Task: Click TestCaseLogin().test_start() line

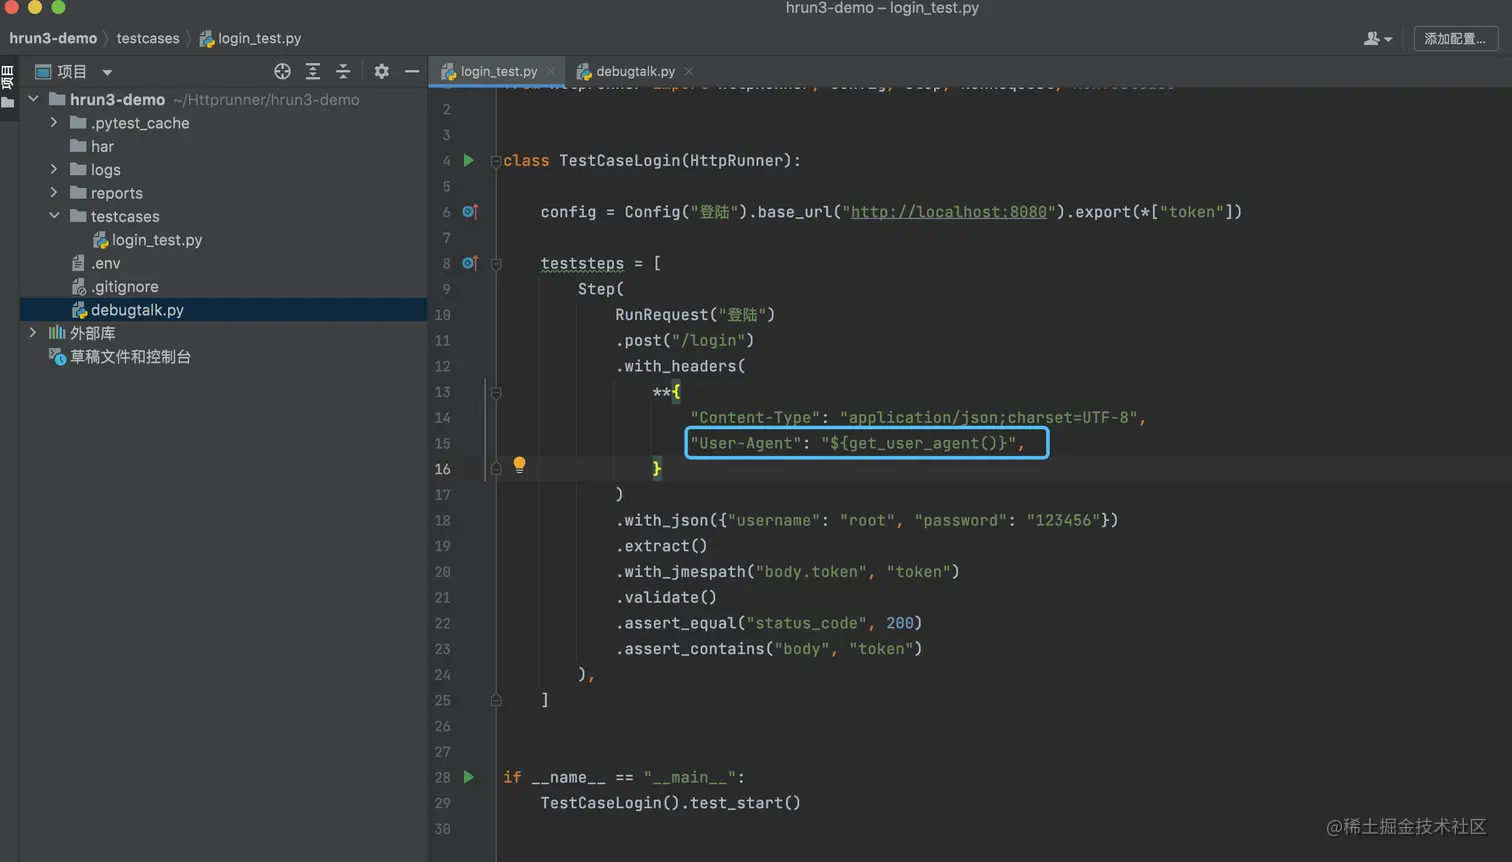Action: [x=670, y=803]
